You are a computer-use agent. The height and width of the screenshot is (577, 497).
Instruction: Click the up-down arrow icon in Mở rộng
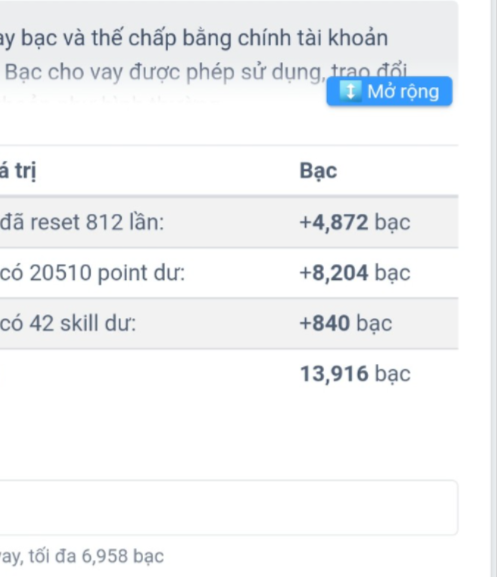pos(350,91)
